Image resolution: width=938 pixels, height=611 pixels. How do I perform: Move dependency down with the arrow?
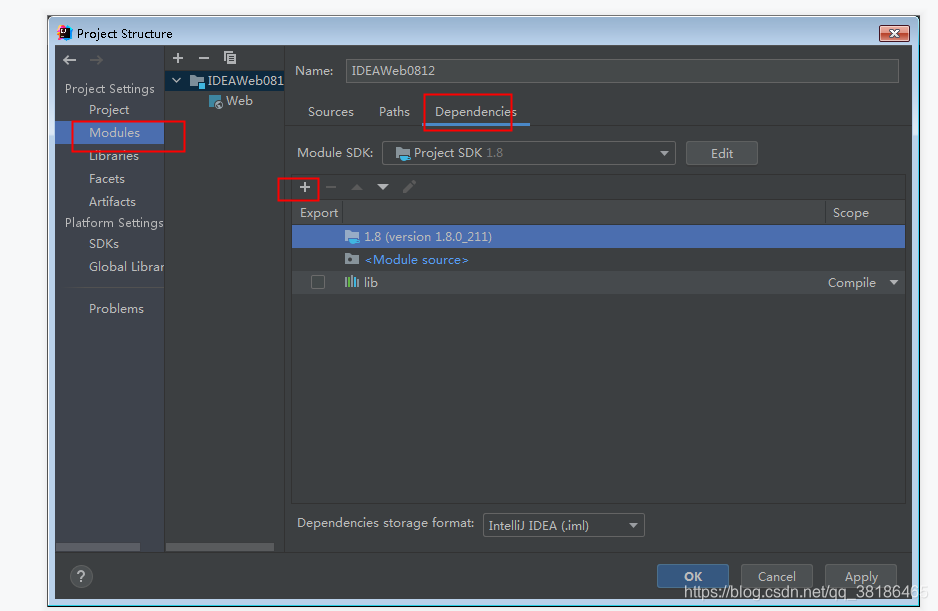383,187
